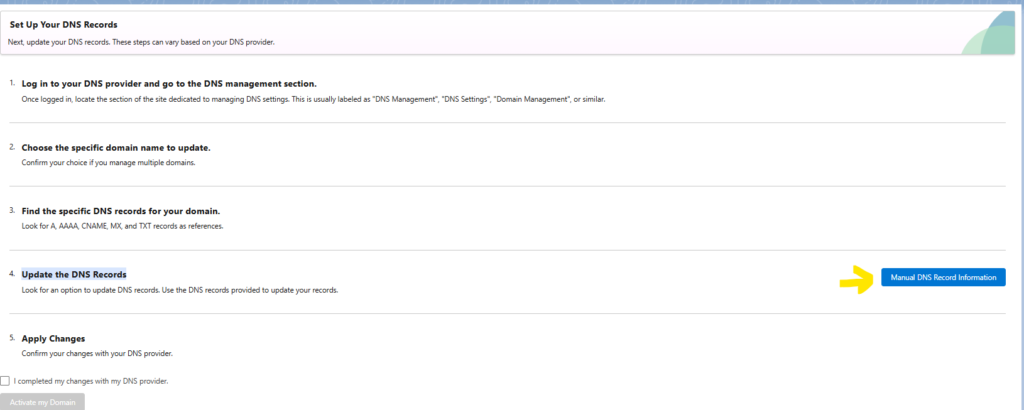
Task: Check 'I completed my changes' checkbox
Action: point(5,381)
